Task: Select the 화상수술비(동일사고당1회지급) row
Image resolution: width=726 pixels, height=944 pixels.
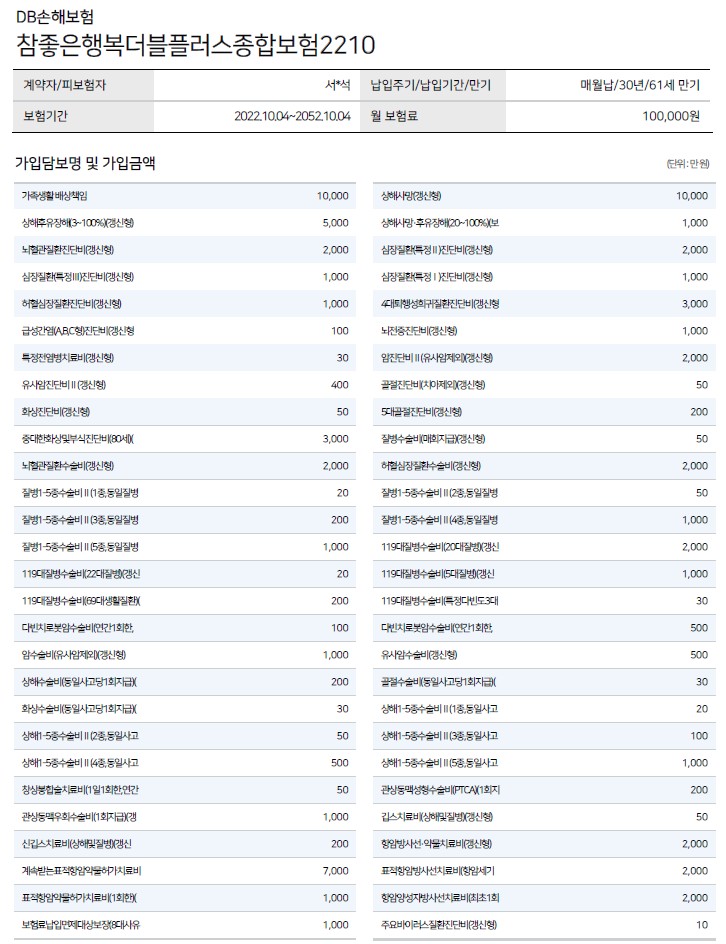Action: click(x=185, y=709)
